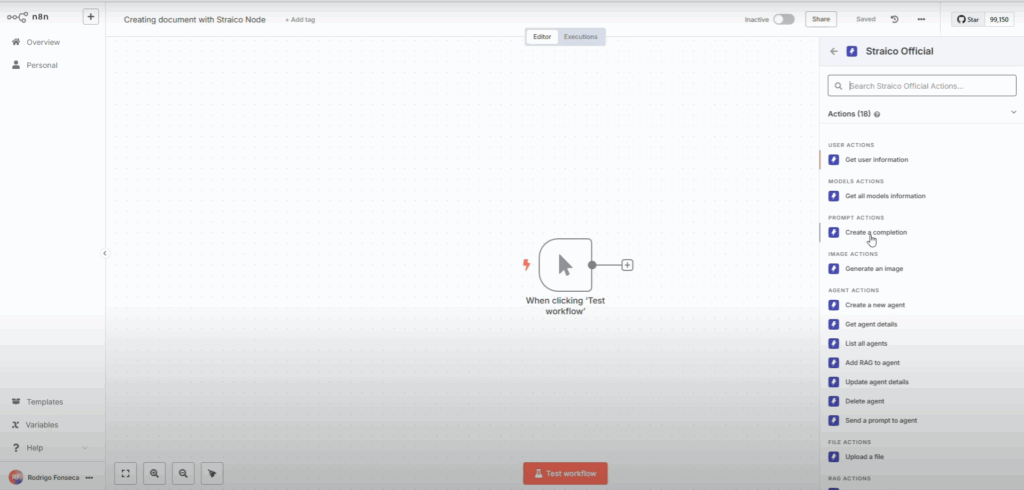Open Templates in the sidebar
Viewport: 1024px width, 490px height.
coord(44,402)
